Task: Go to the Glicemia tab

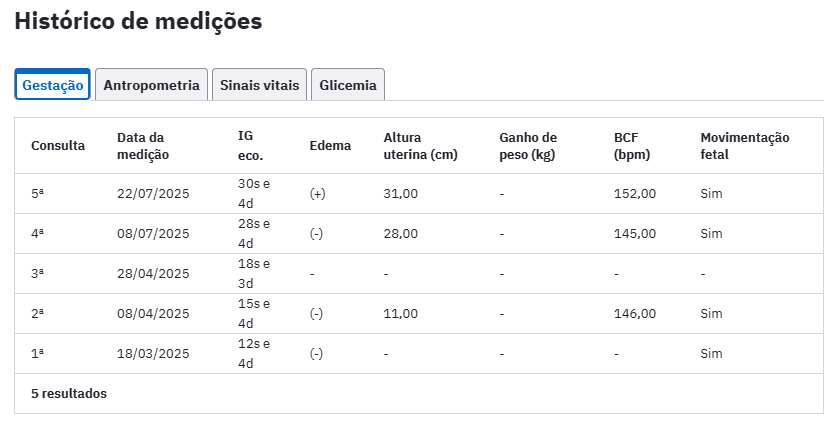Action: coord(348,85)
